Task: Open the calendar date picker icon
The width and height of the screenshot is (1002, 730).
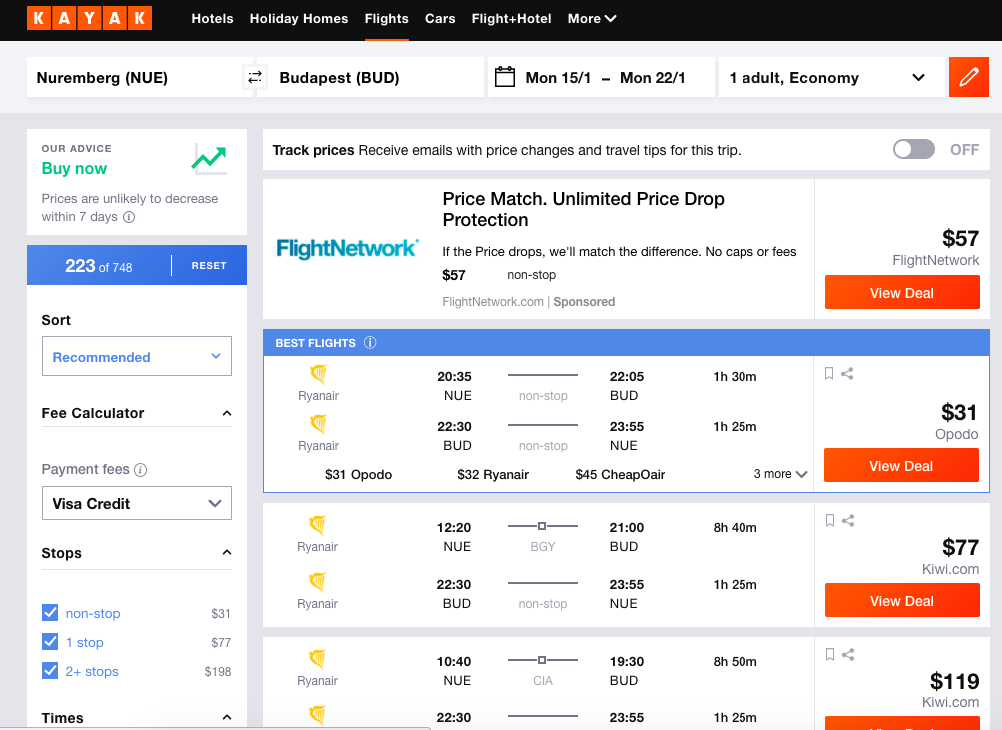Action: point(505,77)
